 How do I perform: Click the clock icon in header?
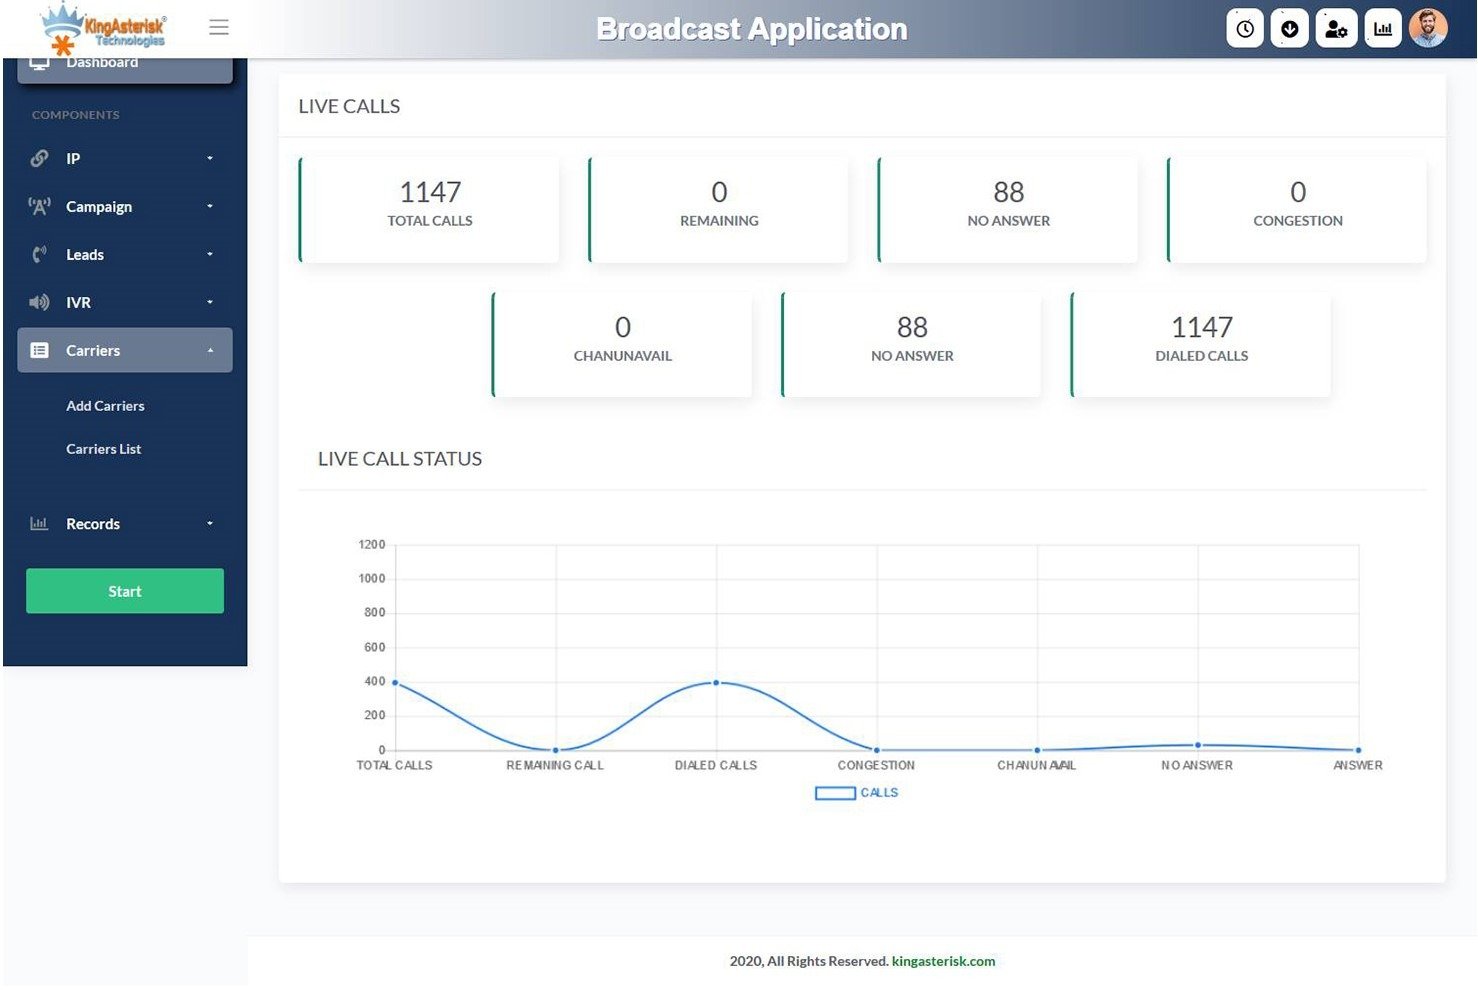1245,29
